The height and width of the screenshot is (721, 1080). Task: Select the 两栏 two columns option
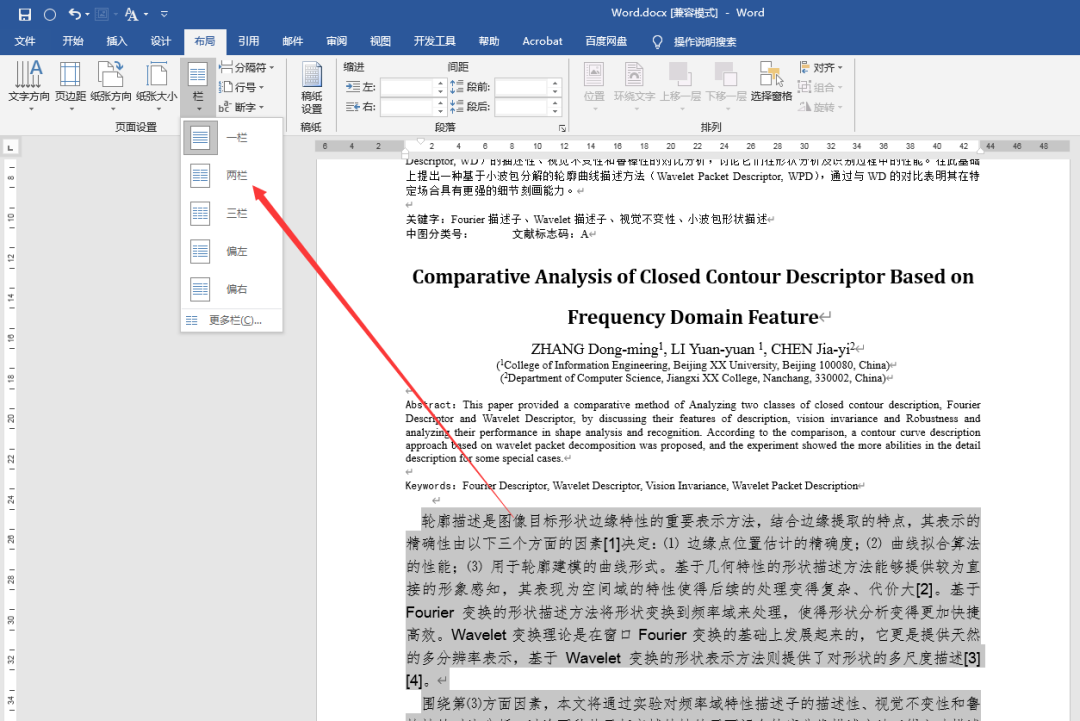[x=232, y=176]
